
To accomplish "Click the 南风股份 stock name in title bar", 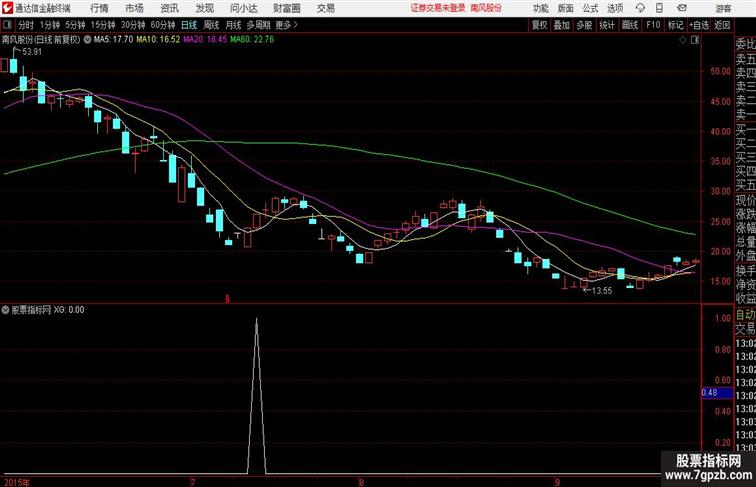I will pyautogui.click(x=486, y=8).
